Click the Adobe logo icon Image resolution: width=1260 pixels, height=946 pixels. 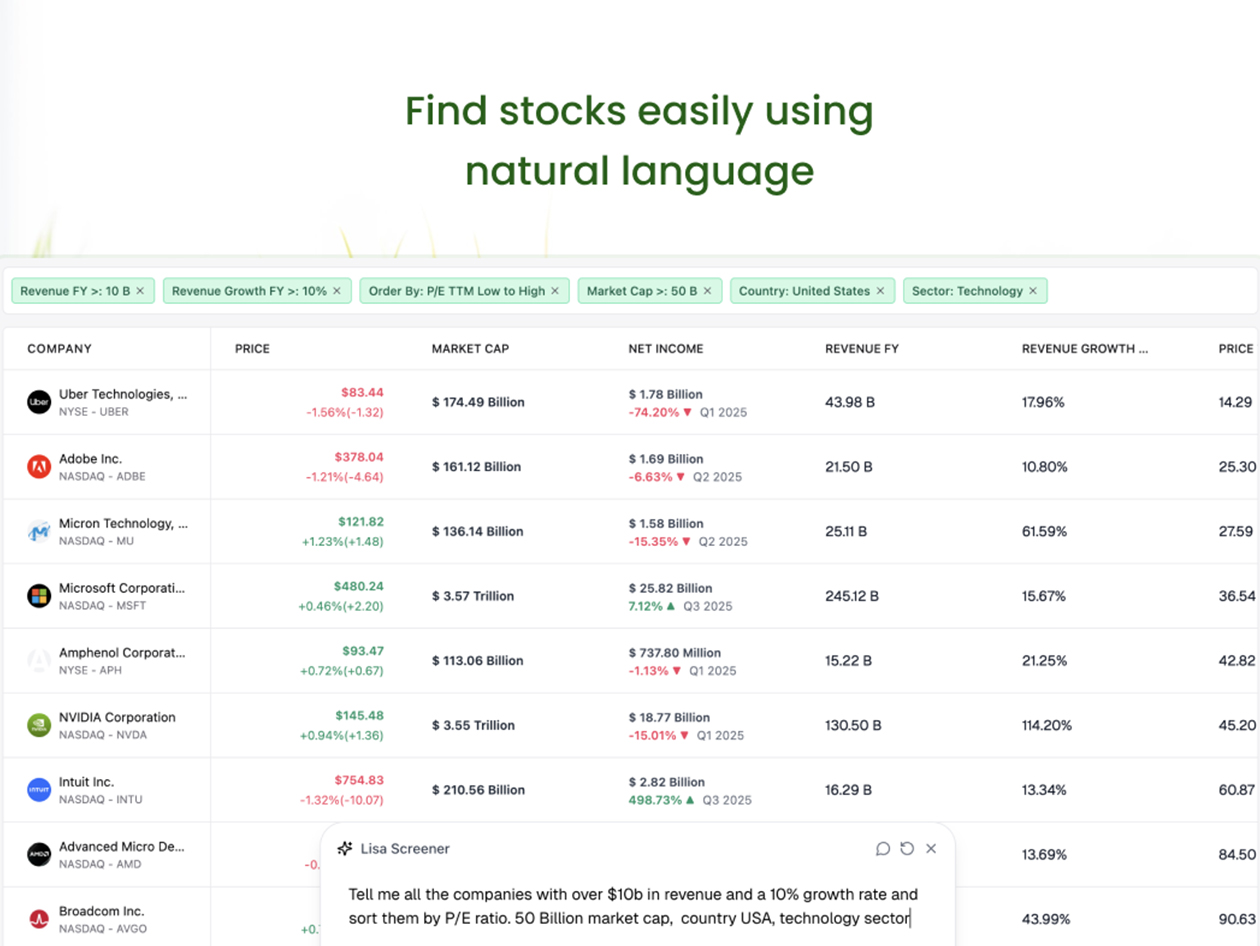pos(39,467)
